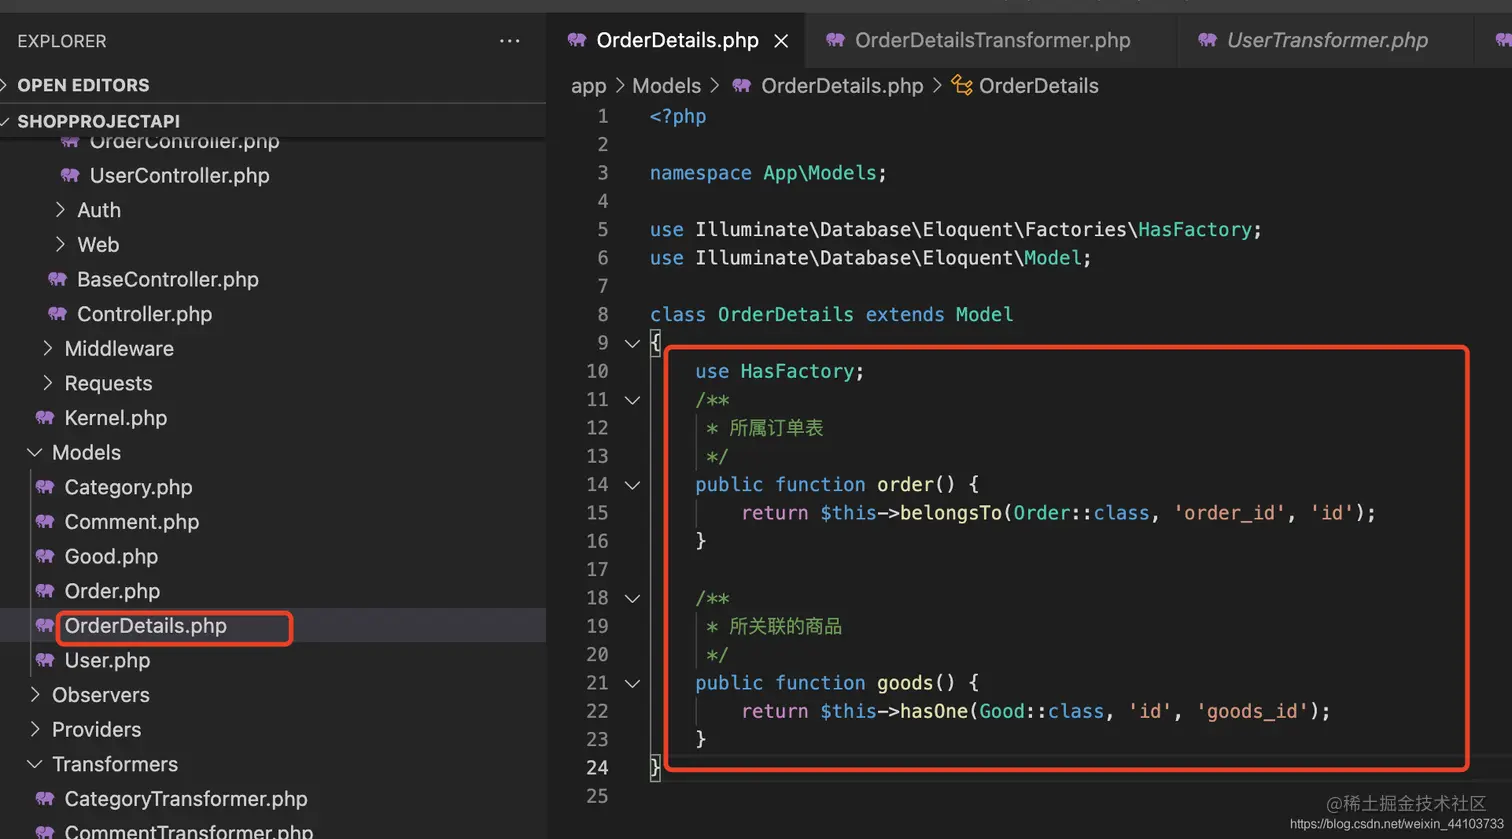Viewport: 1512px width, 839px height.
Task: Open Order.php model file
Action: pyautogui.click(x=112, y=591)
